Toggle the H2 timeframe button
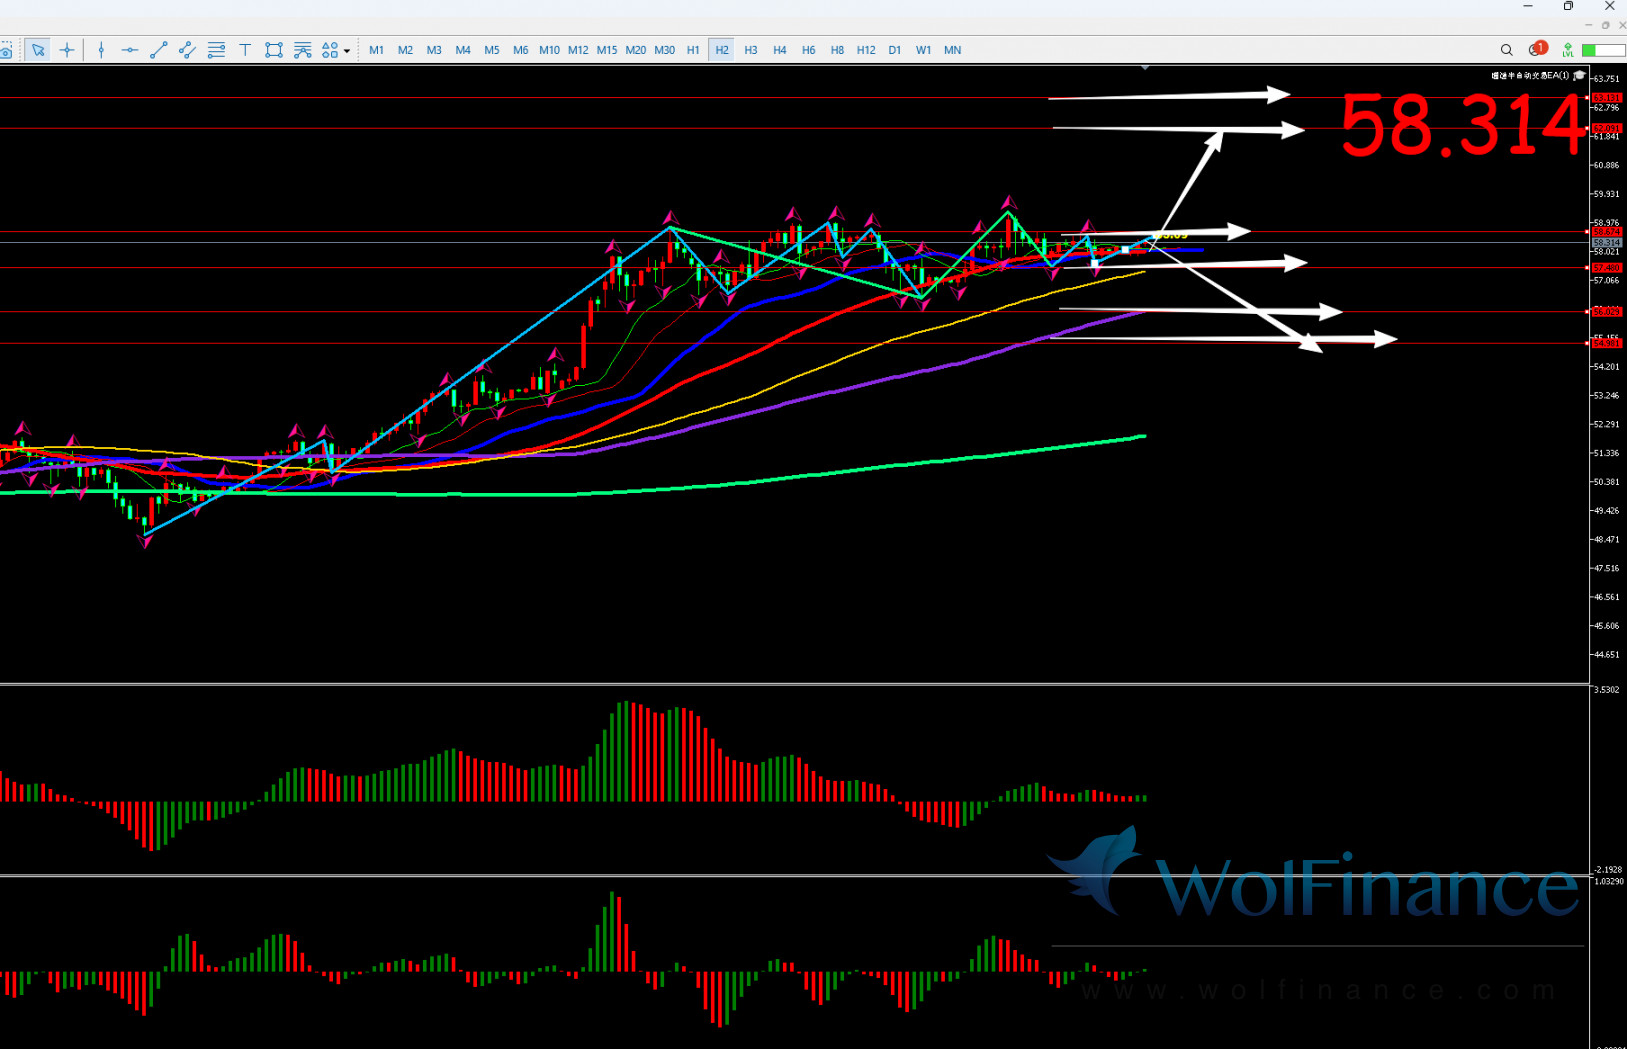 coord(722,50)
